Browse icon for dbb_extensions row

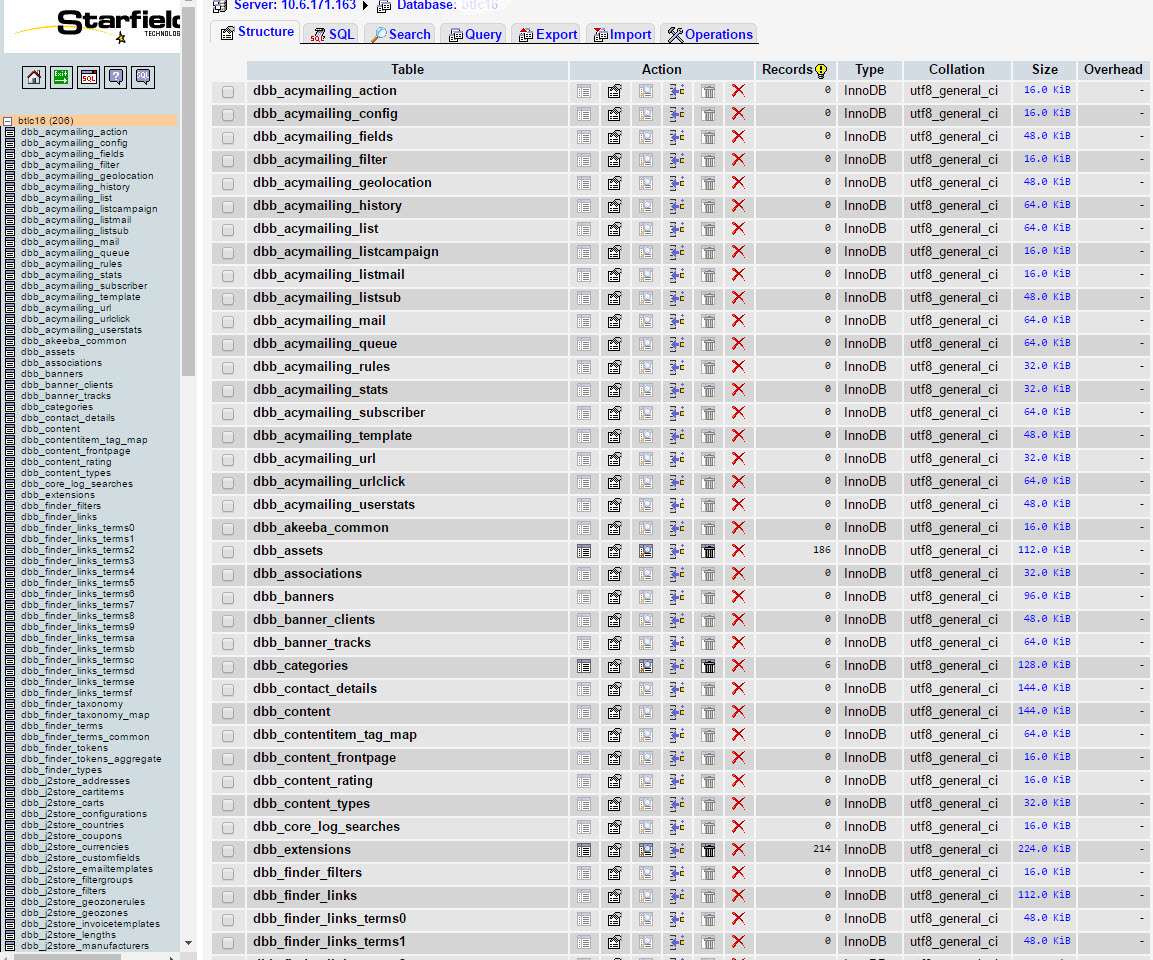(584, 850)
